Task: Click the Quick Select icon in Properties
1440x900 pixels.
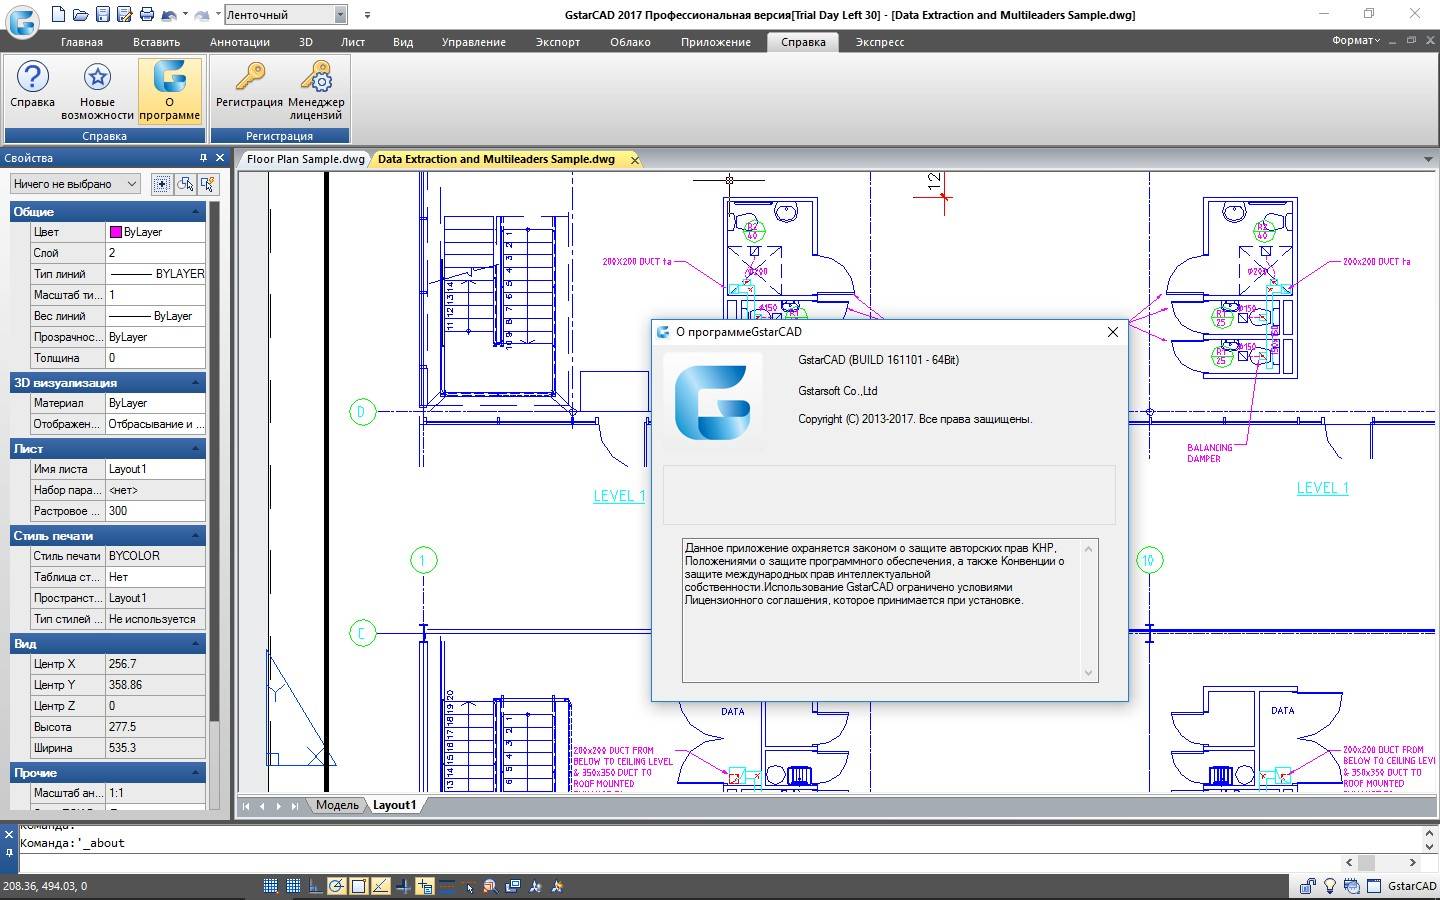Action: [x=208, y=184]
